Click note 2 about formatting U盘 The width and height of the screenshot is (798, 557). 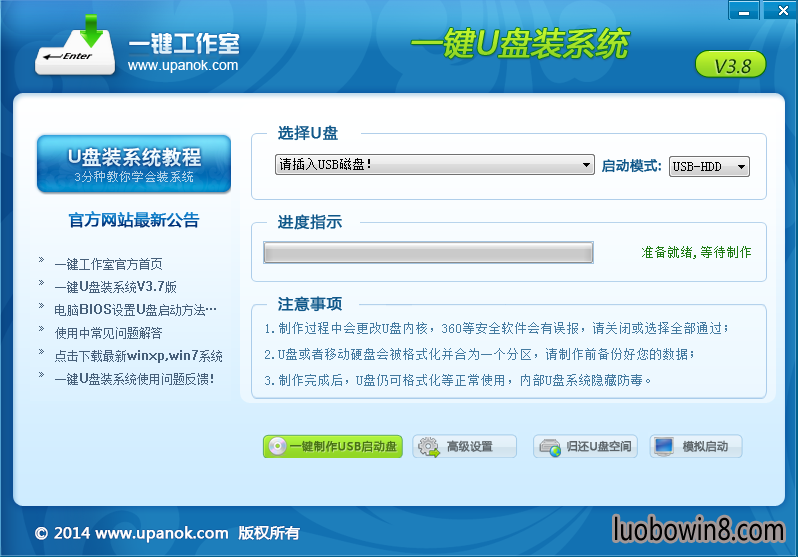[479, 354]
